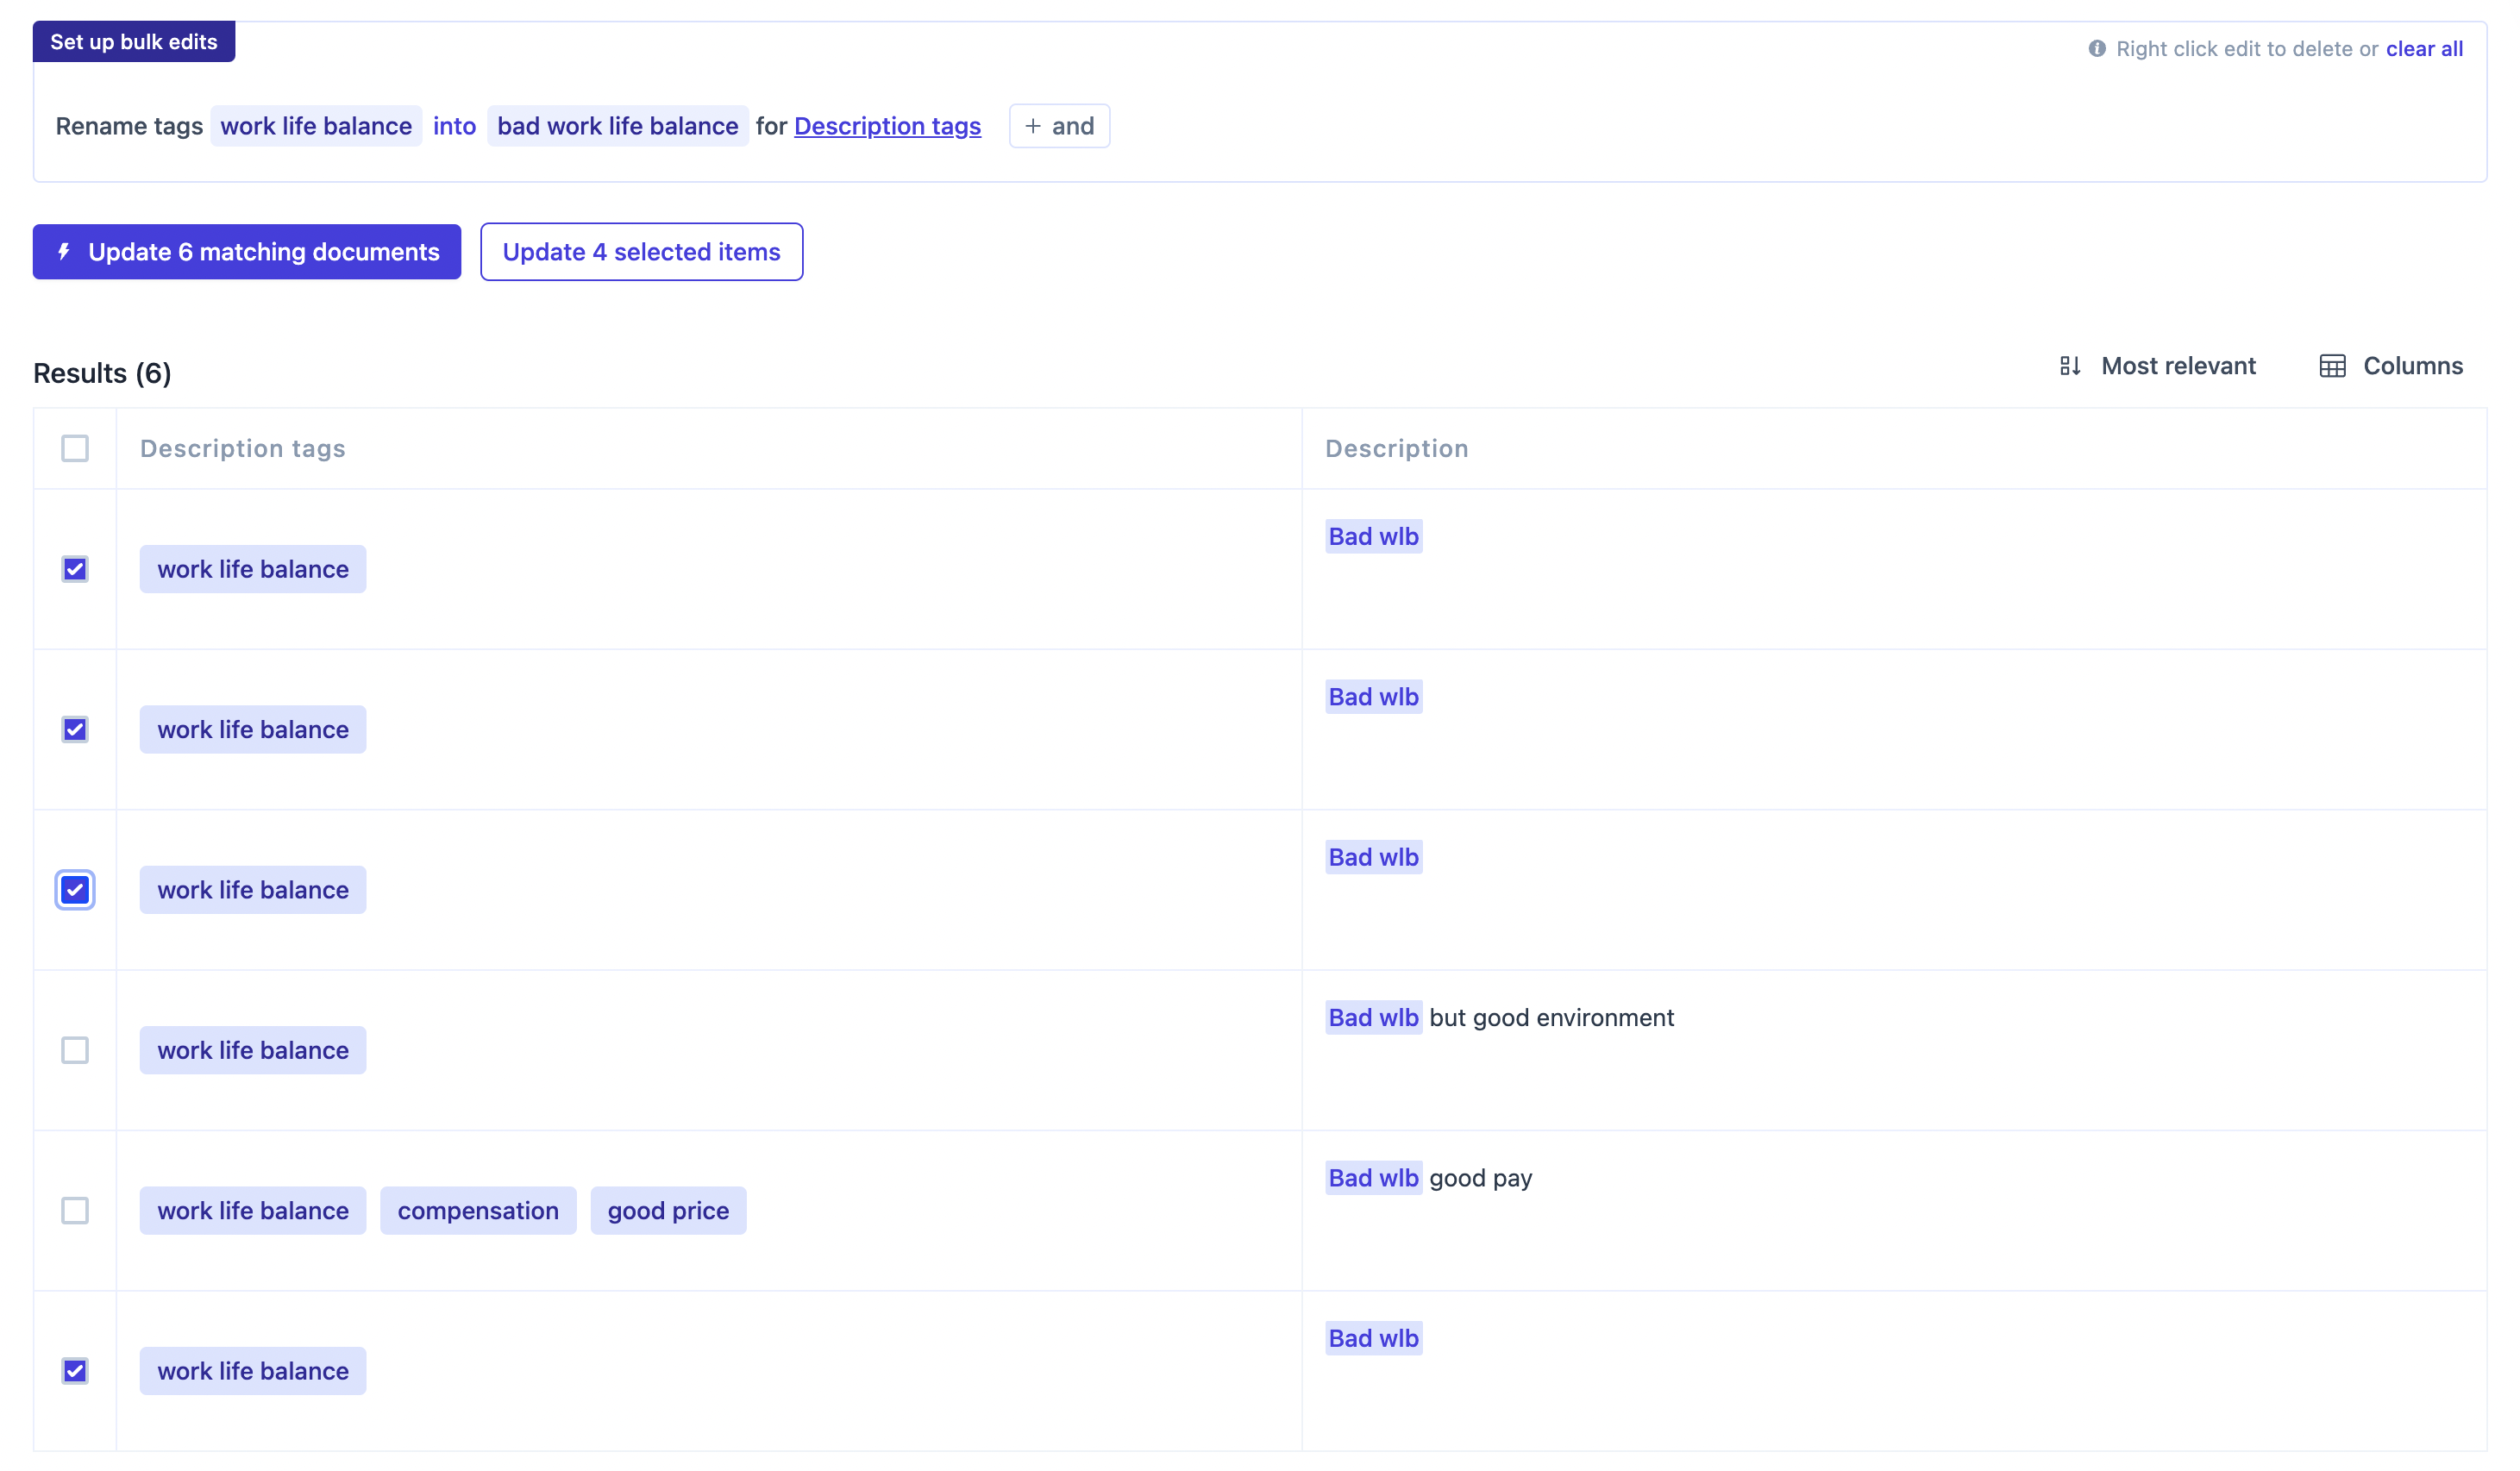Click the 'good price' tag chip

pyautogui.click(x=668, y=1210)
